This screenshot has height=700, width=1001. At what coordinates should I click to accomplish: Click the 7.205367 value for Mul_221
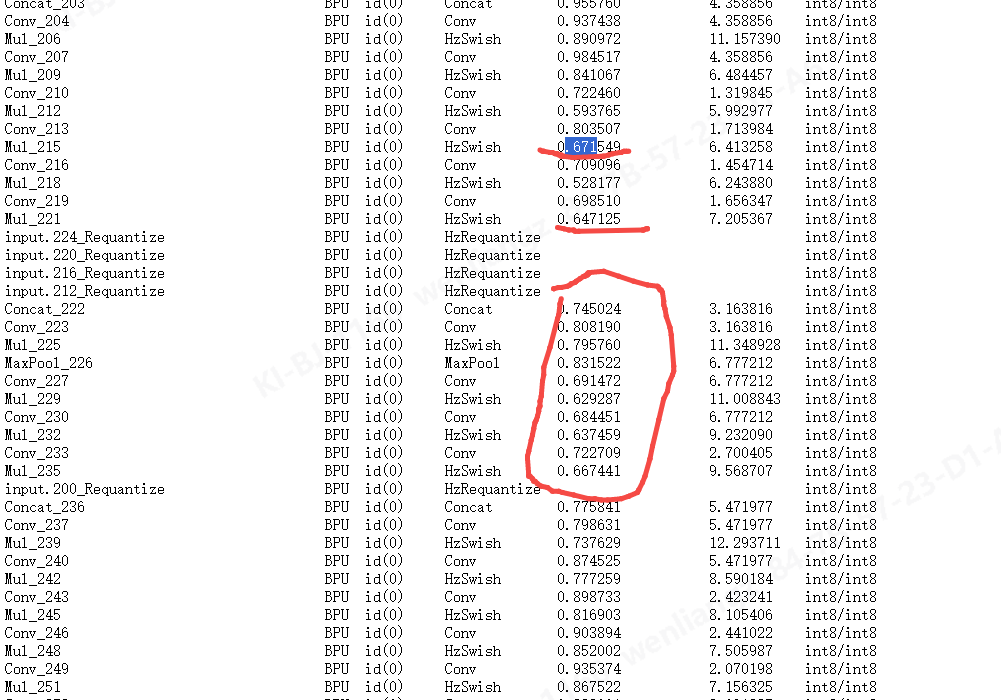741,219
